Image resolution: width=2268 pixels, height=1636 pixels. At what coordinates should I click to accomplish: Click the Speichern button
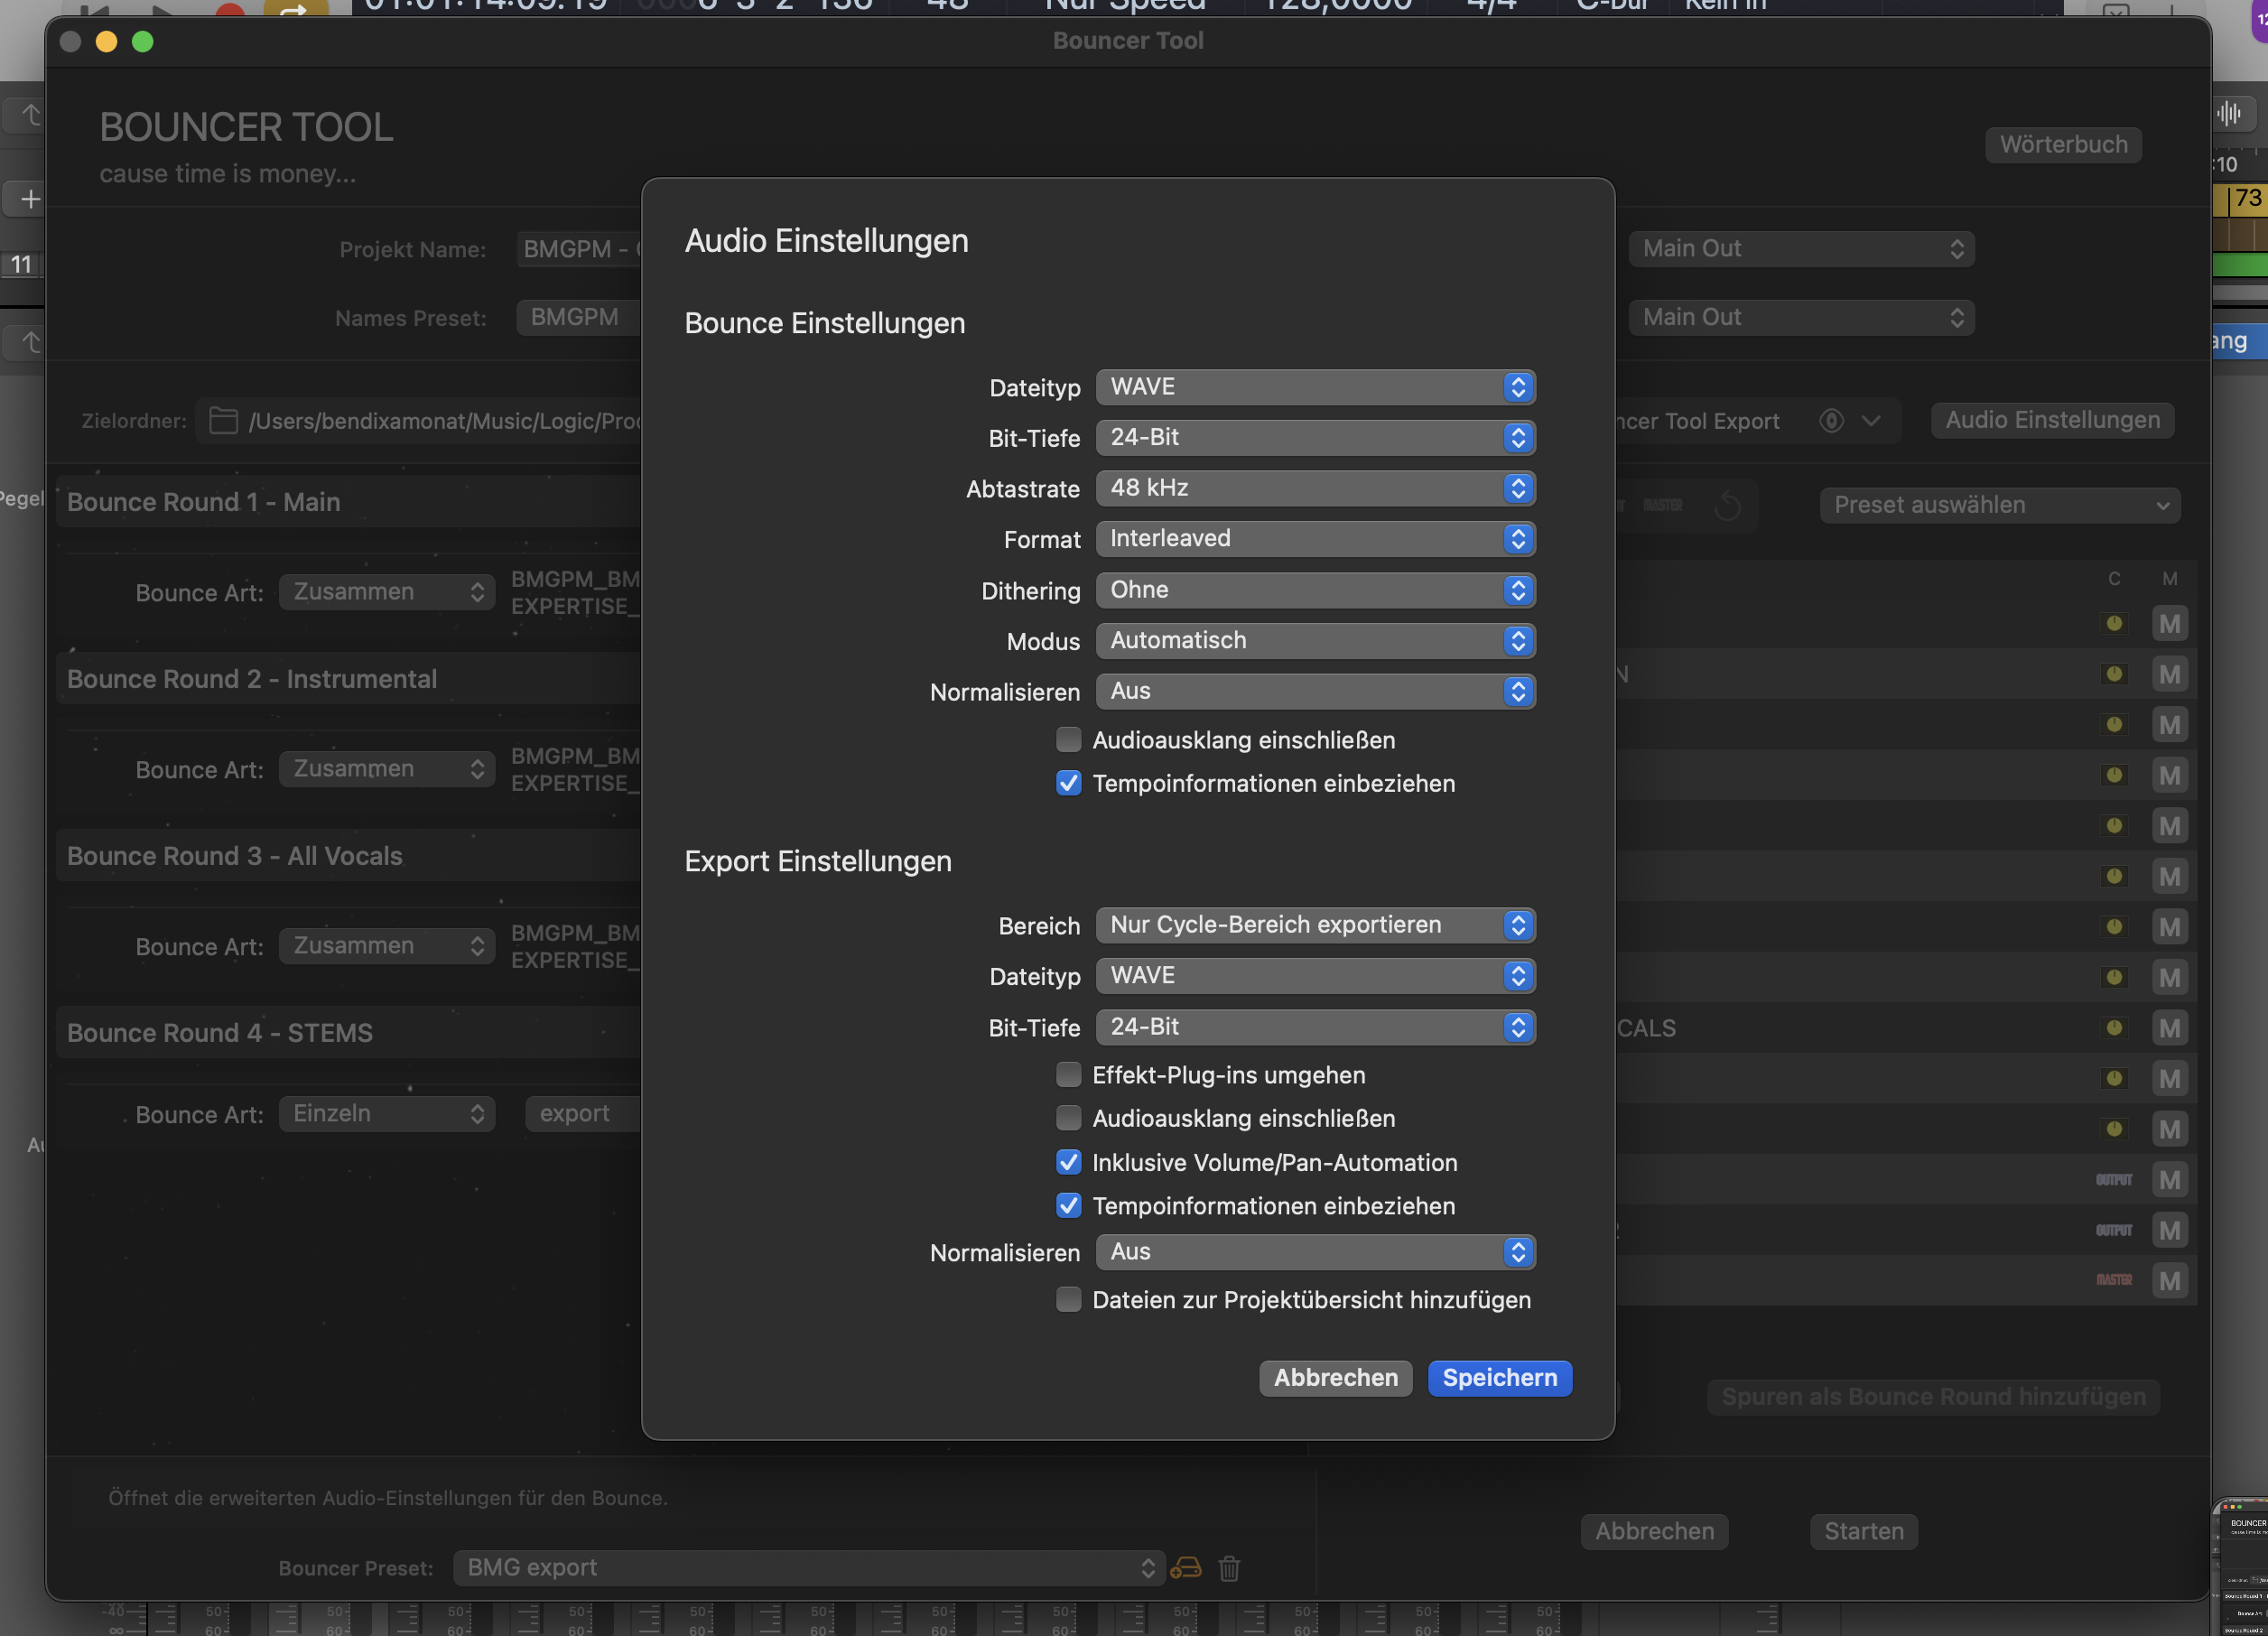click(1499, 1378)
